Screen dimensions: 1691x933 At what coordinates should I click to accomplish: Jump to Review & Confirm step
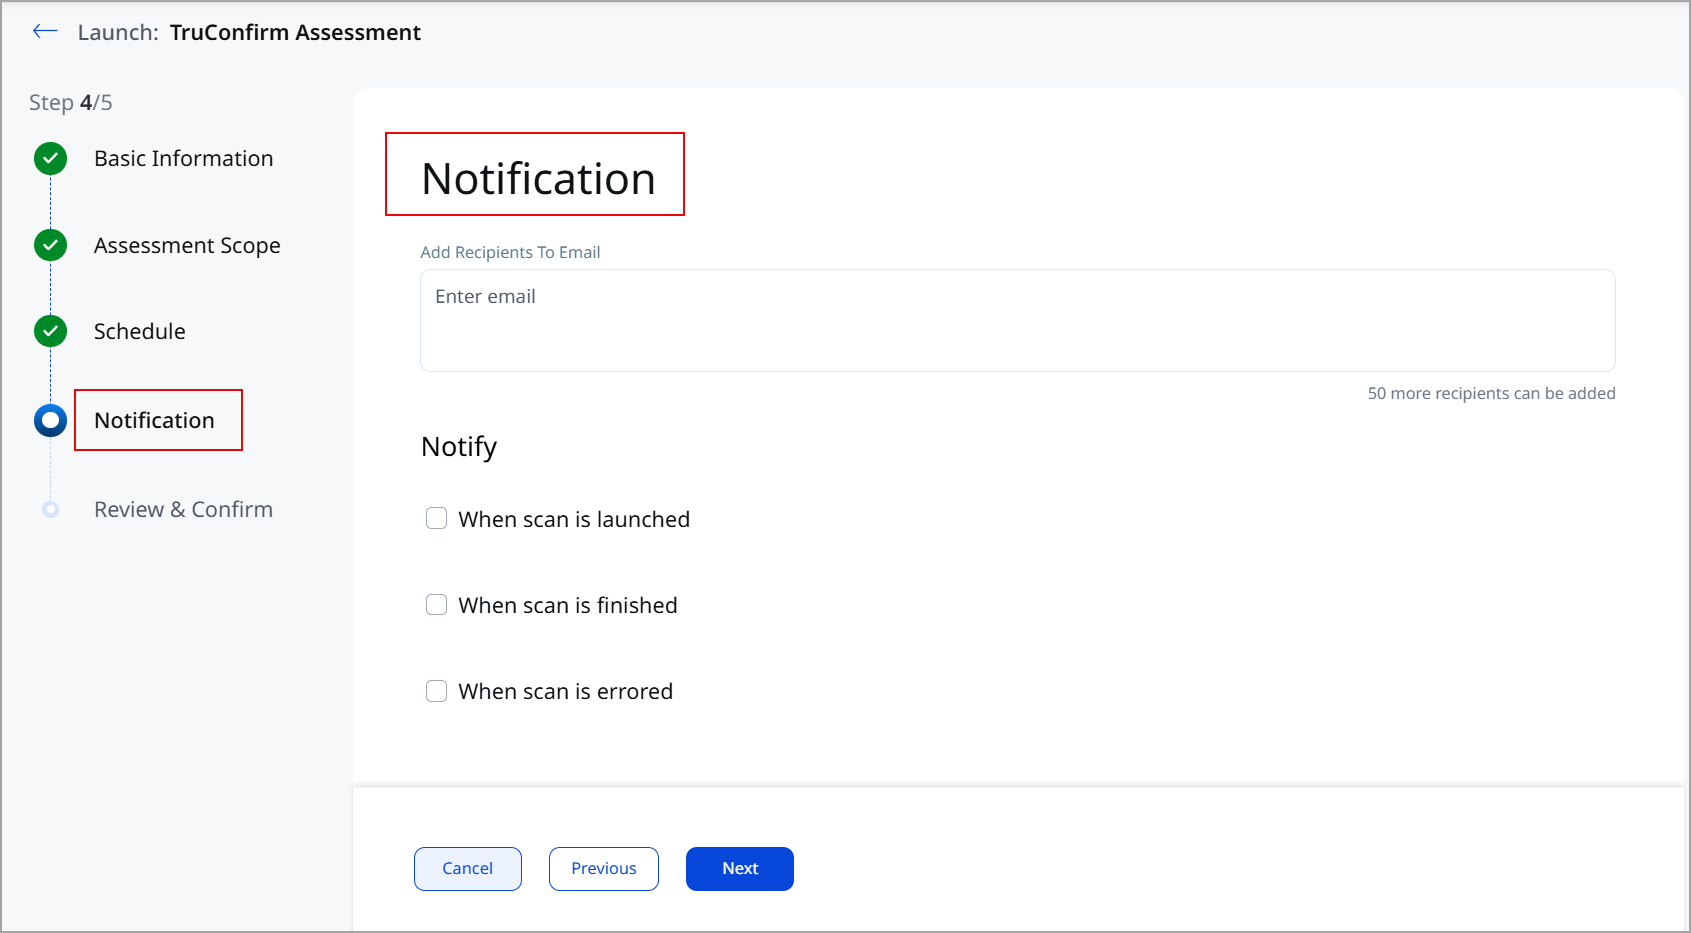(x=183, y=509)
